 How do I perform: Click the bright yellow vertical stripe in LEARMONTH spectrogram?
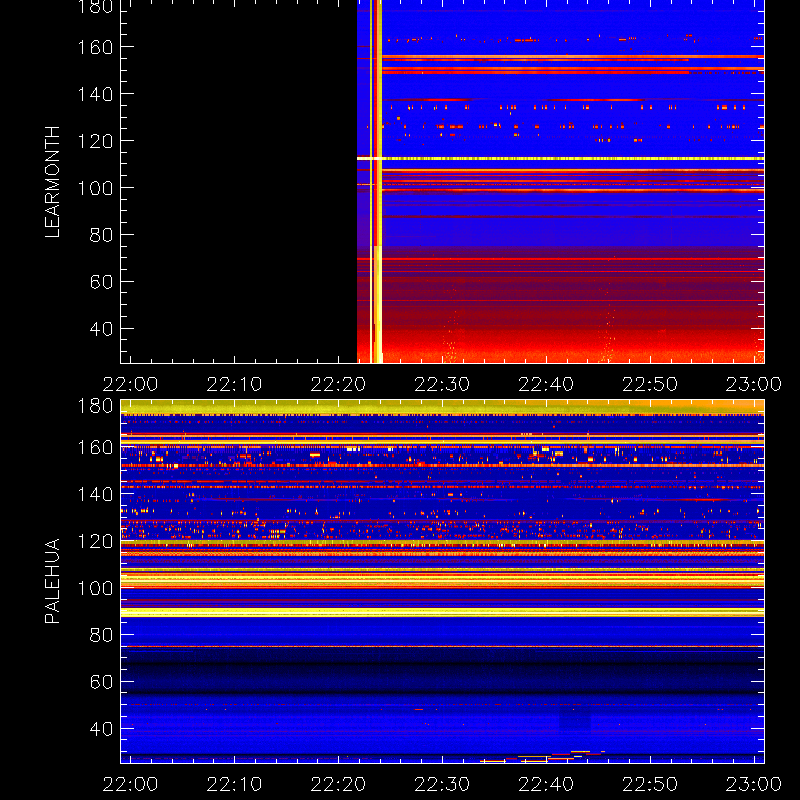coord(379,181)
